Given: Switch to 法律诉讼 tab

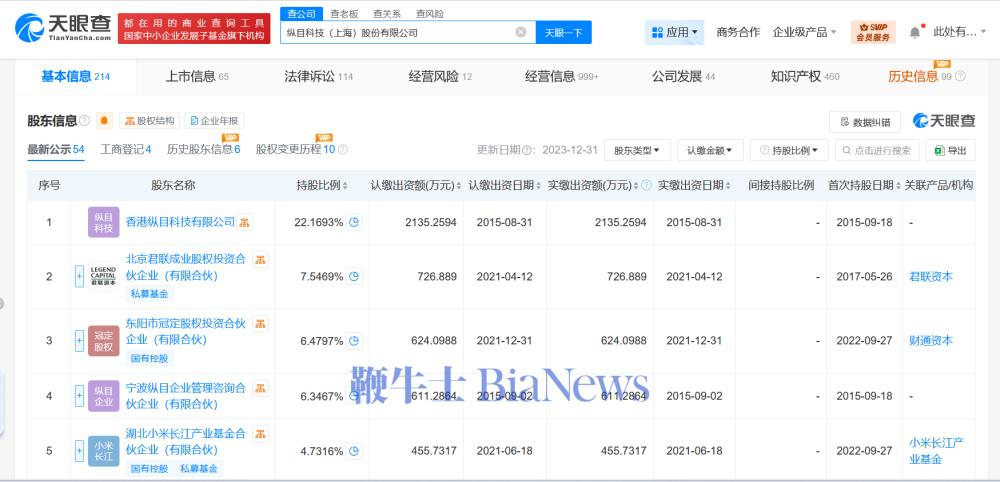Looking at the screenshot, I should pos(318,77).
